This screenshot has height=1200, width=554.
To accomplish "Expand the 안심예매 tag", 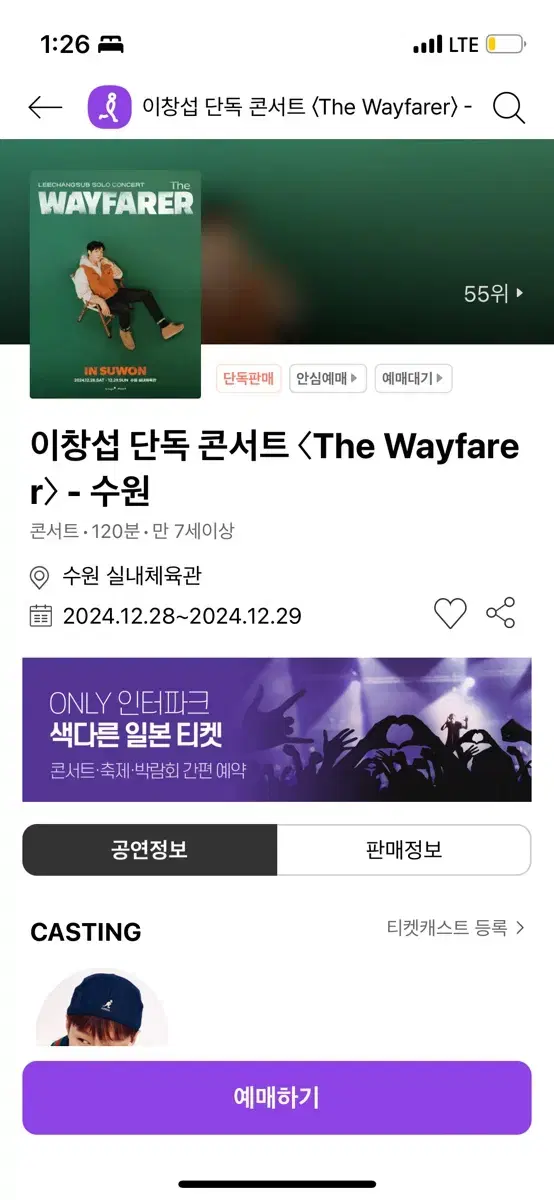I will point(328,379).
